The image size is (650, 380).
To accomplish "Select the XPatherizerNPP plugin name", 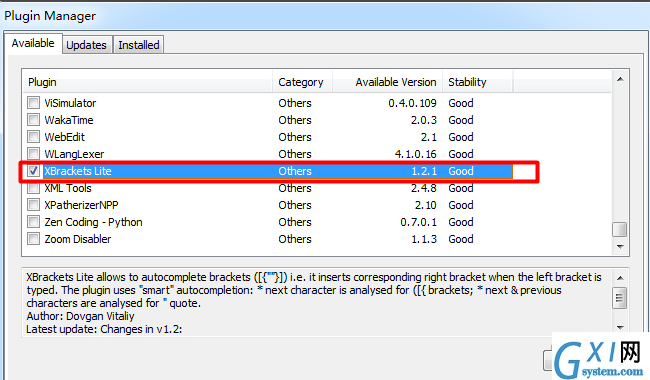I will pos(81,205).
